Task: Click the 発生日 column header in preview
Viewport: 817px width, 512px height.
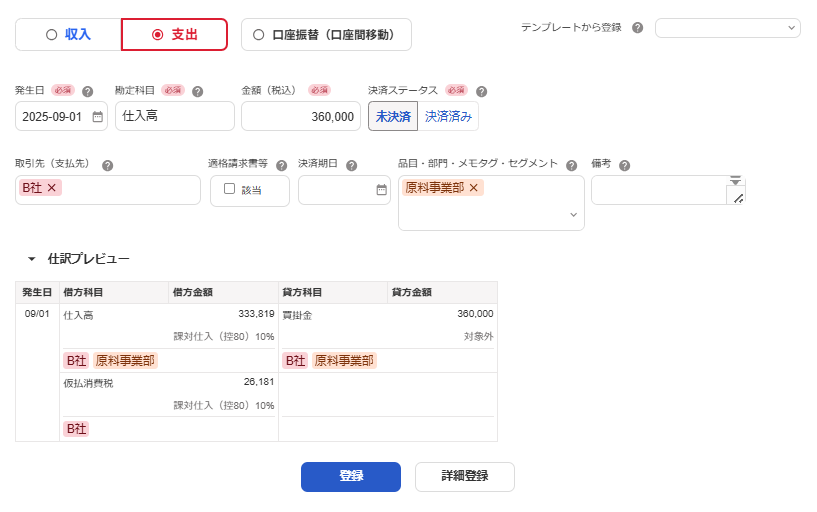Action: [x=37, y=293]
